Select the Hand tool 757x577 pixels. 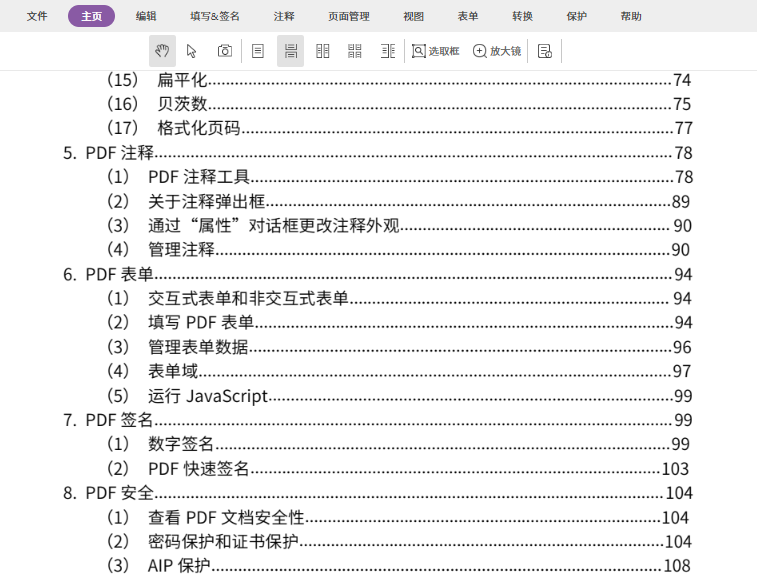point(162,51)
